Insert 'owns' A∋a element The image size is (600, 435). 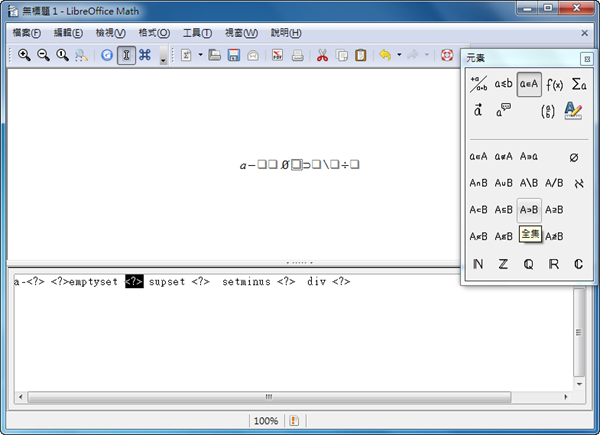[528, 156]
